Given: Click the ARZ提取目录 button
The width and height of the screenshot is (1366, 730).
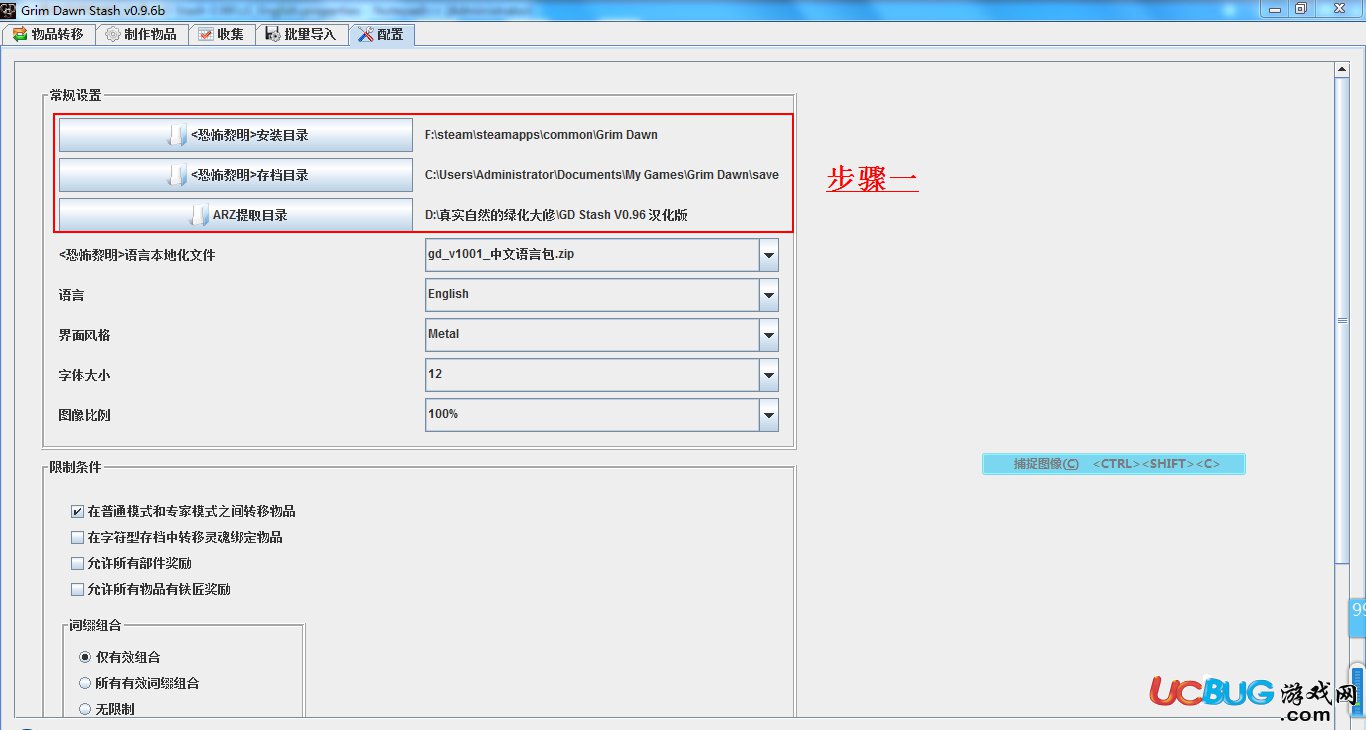Looking at the screenshot, I should (x=236, y=215).
